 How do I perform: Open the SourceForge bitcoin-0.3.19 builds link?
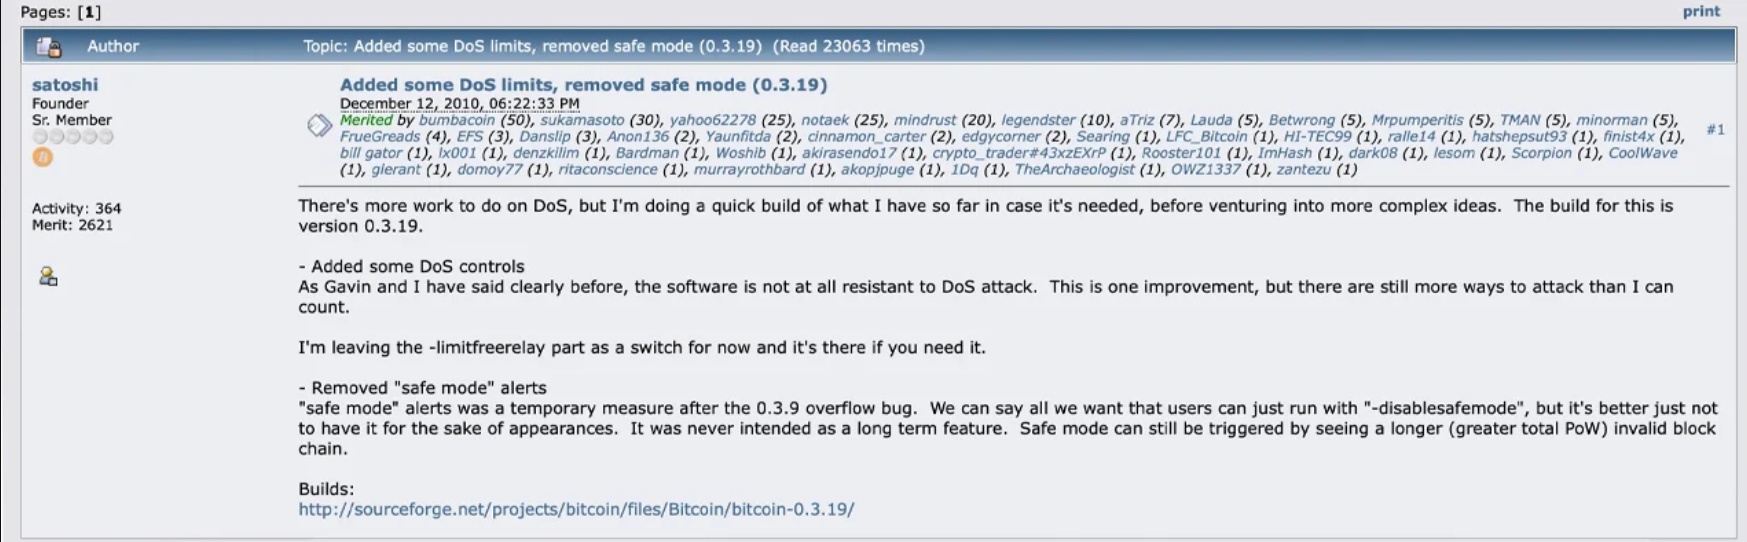point(576,509)
